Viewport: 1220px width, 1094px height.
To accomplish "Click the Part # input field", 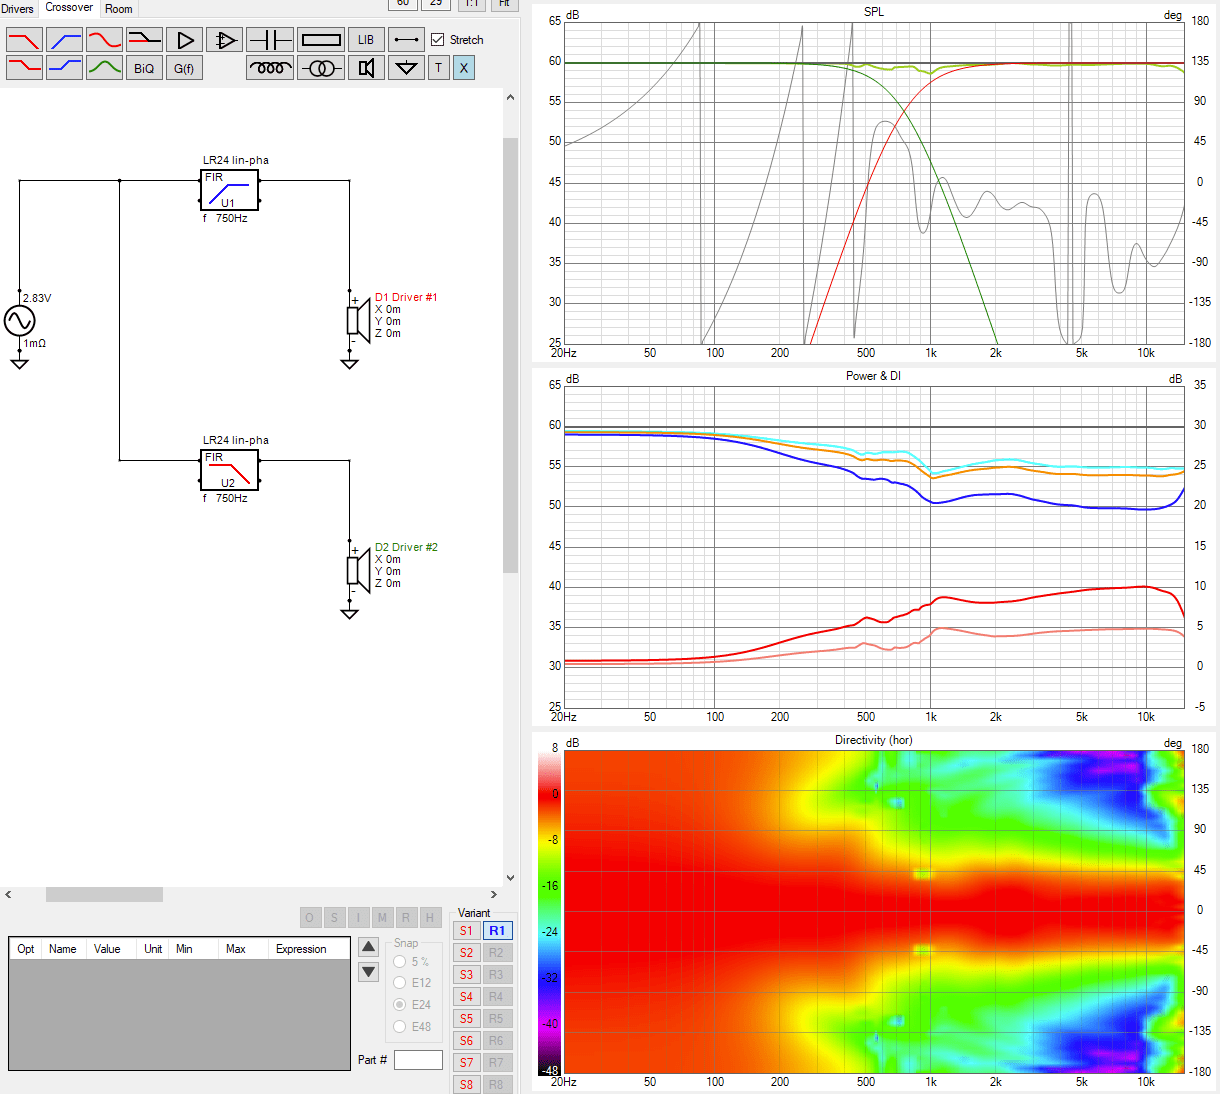I will (x=418, y=1060).
